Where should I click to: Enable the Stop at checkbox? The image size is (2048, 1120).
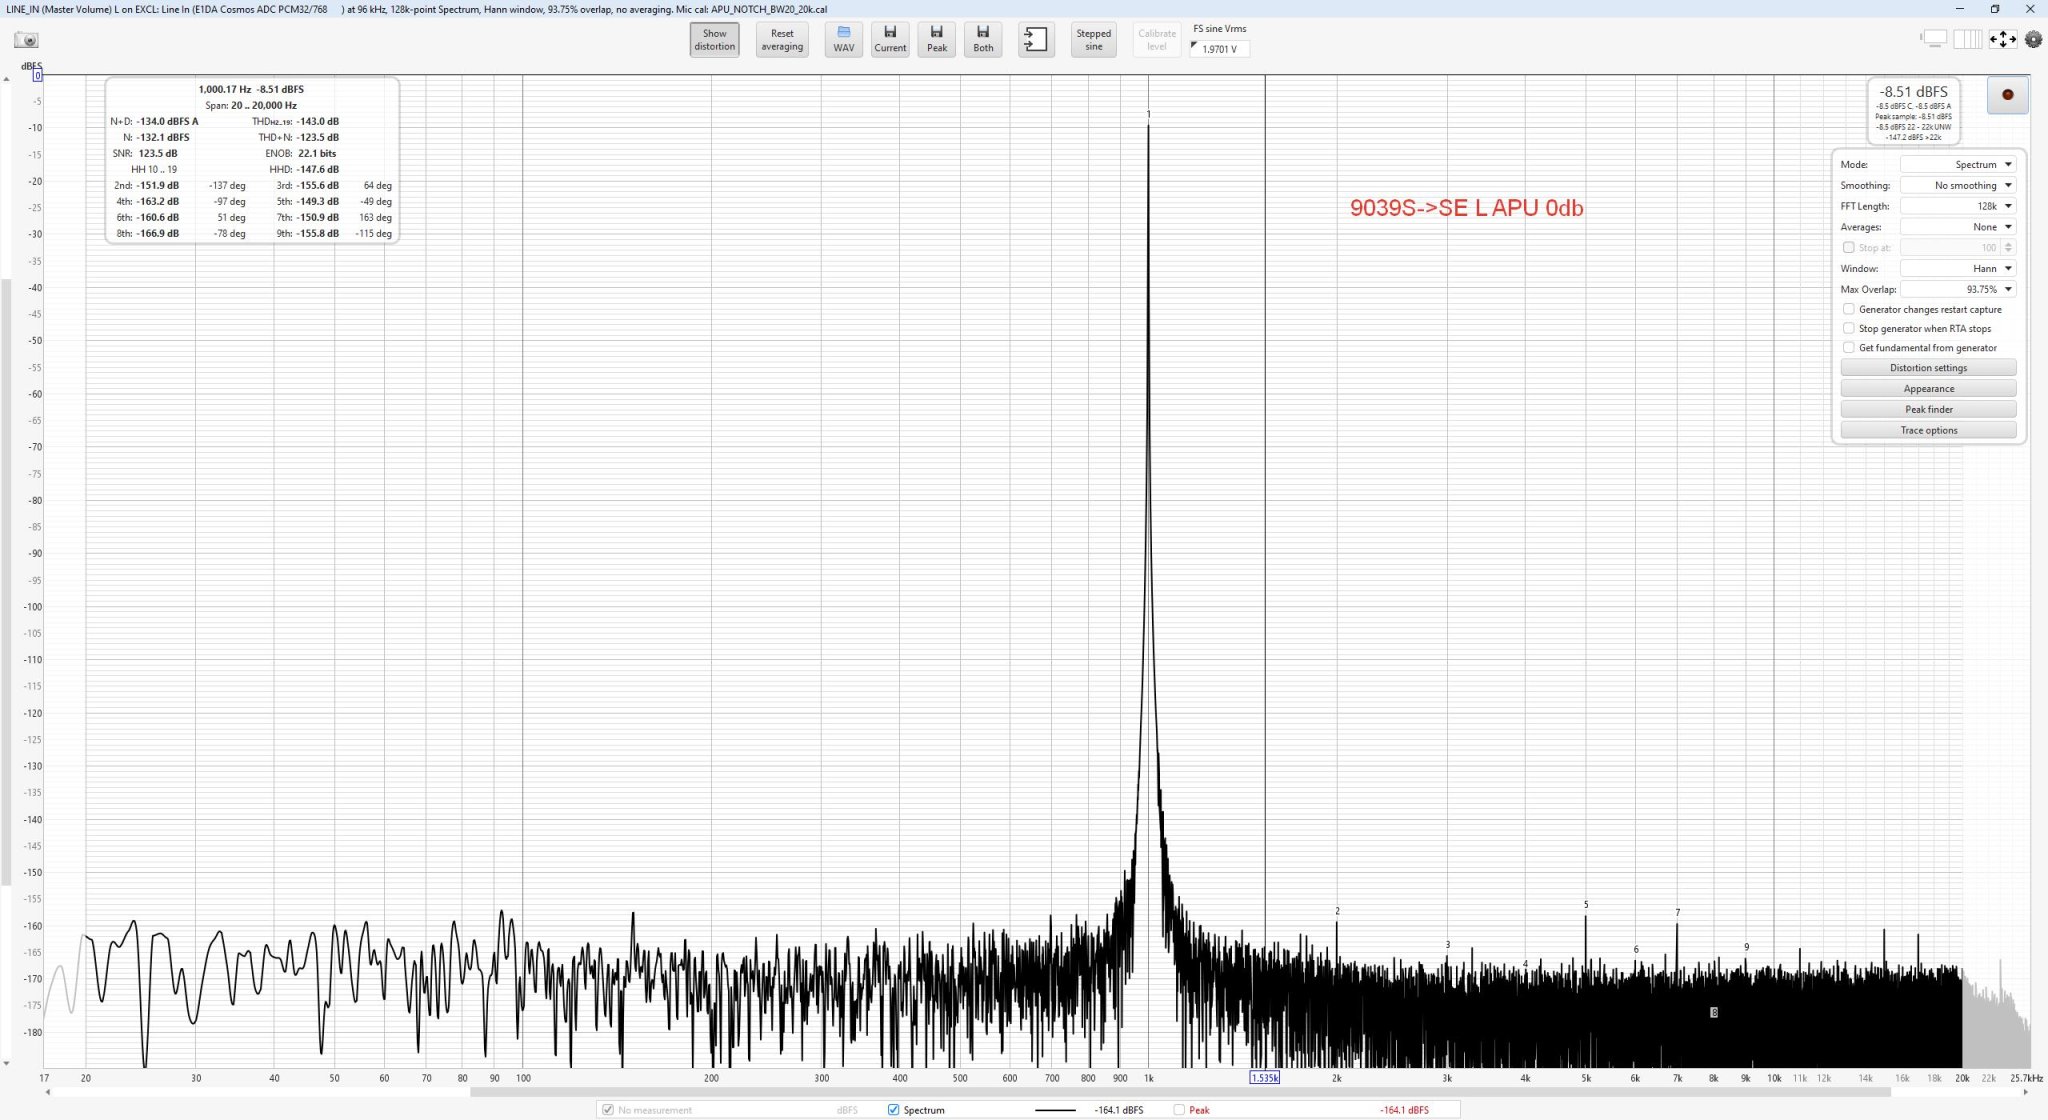click(1848, 248)
